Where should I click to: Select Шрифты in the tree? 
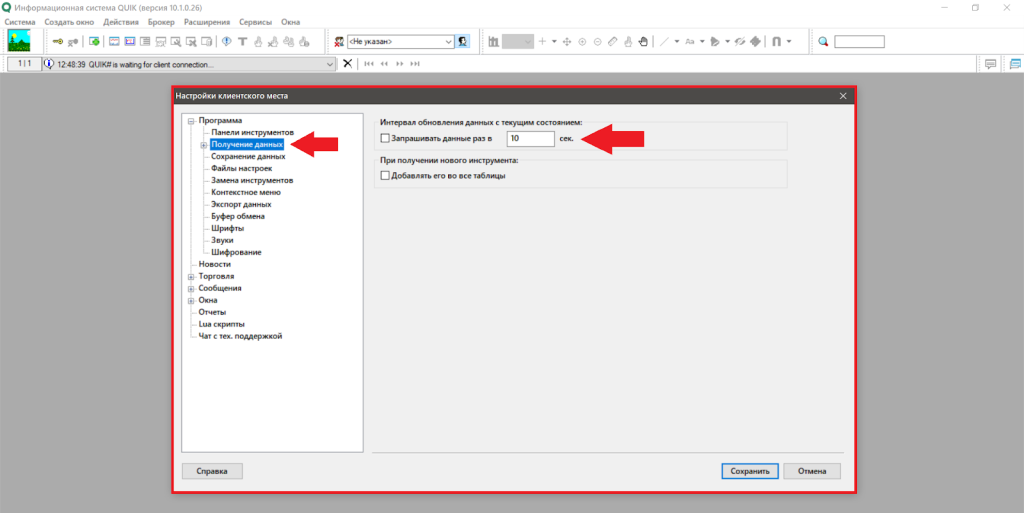pos(227,228)
